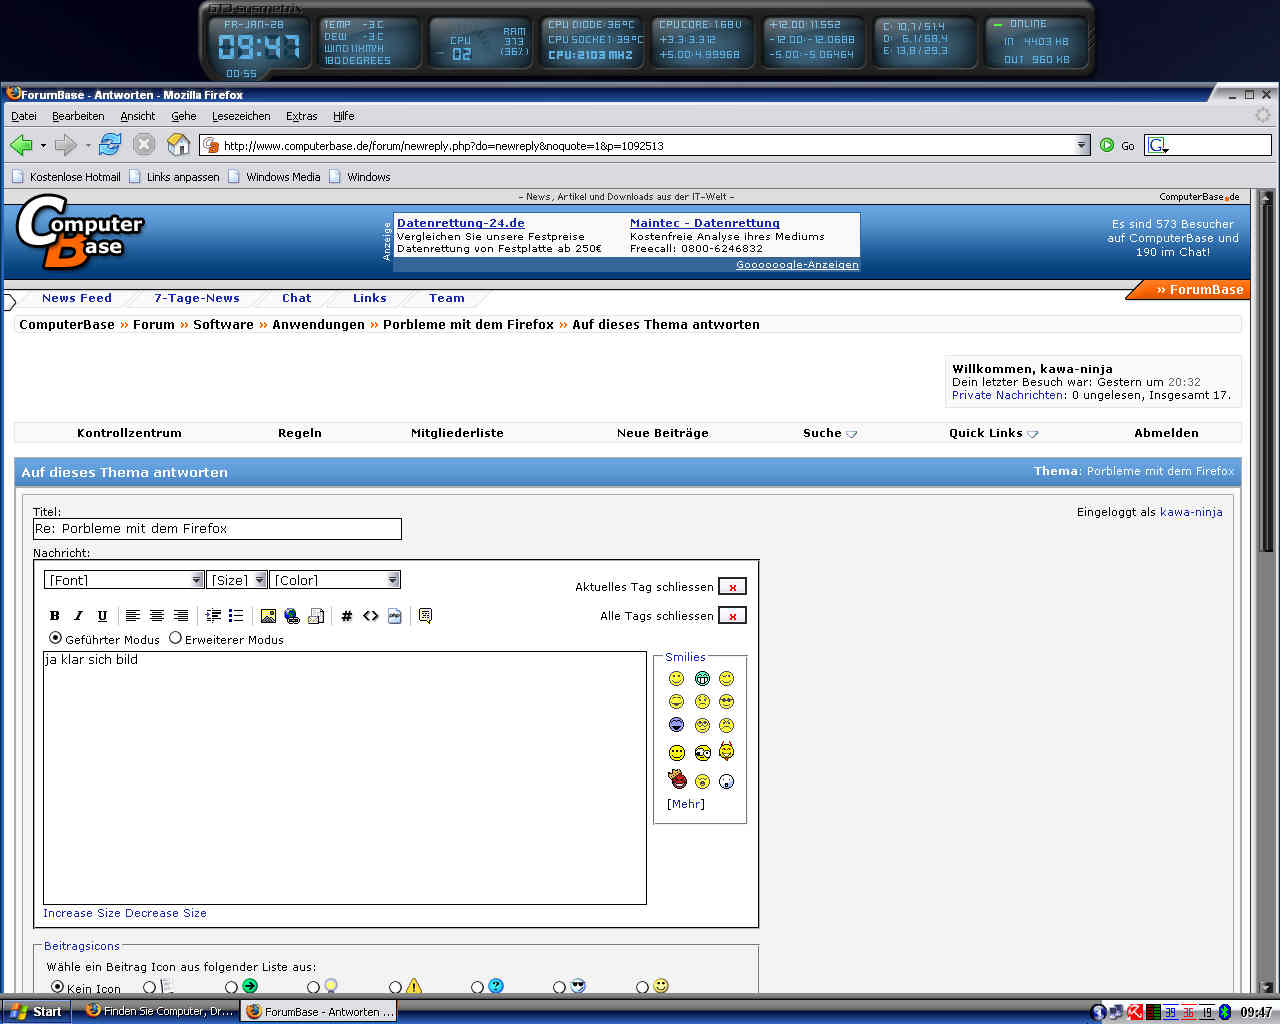Screen dimensions: 1280x1024
Task: Apply bold formatting in the editor
Action: (55, 616)
